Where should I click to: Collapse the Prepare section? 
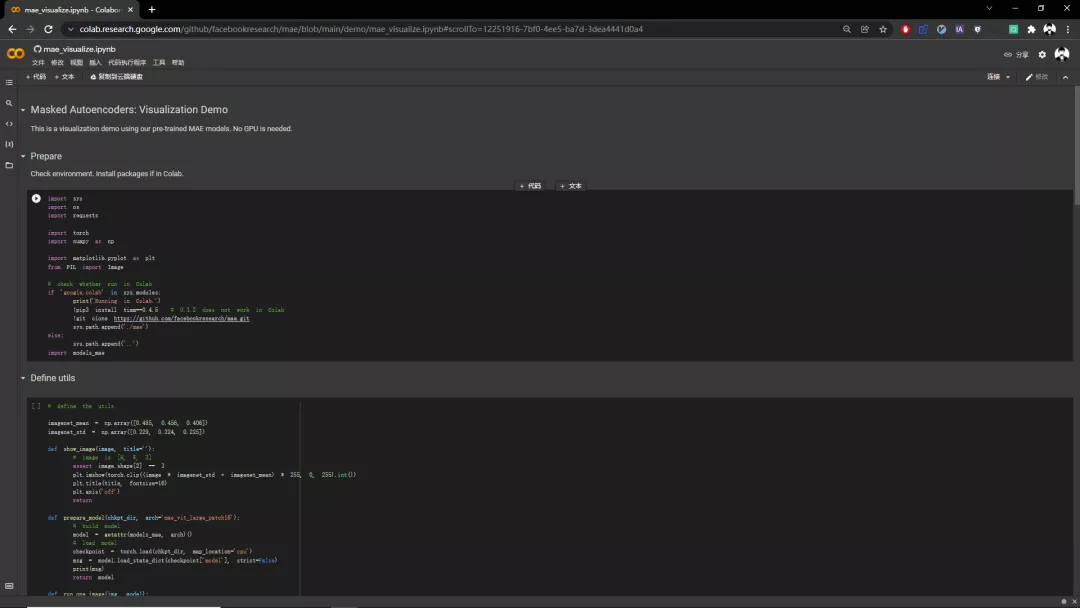tap(23, 156)
